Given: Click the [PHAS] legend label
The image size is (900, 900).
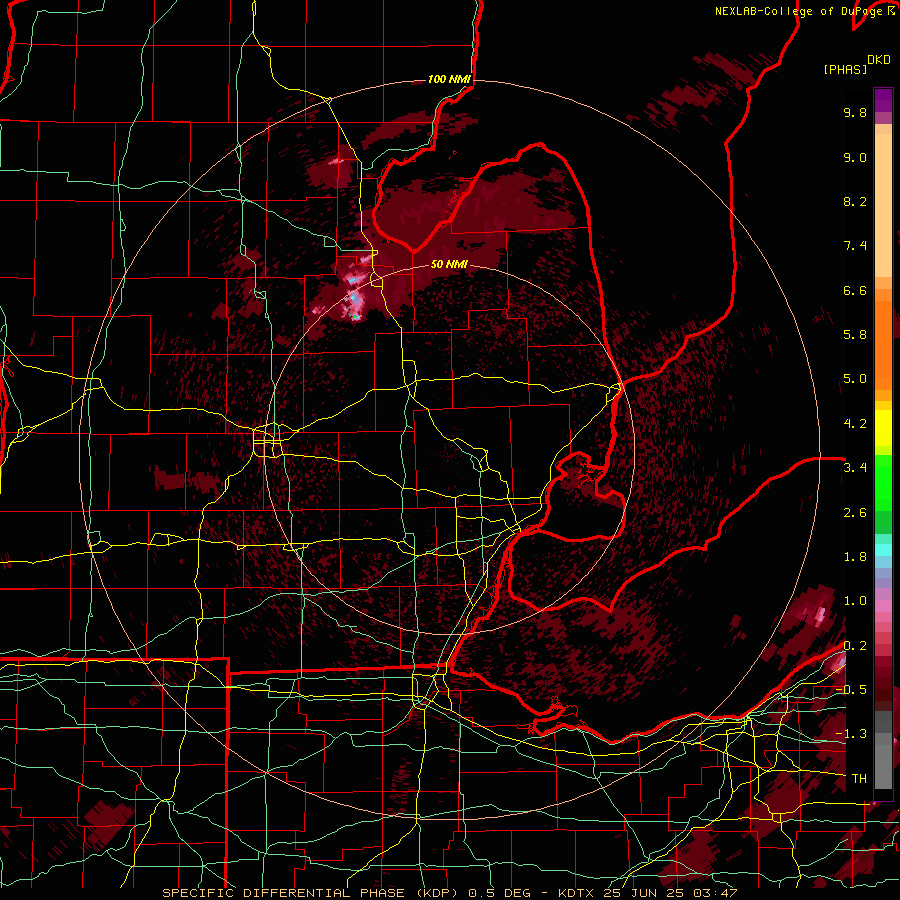Looking at the screenshot, I should [845, 70].
